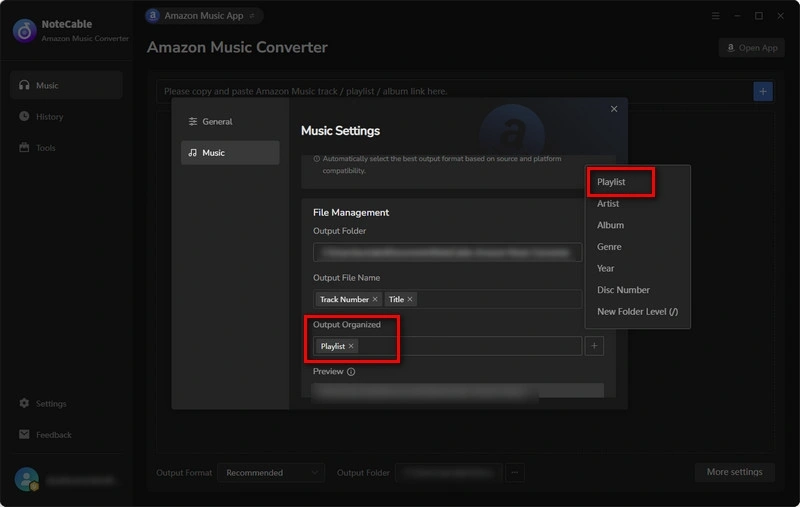Image resolution: width=800 pixels, height=507 pixels.
Task: Switch source via Amazon Music App selector
Action: click(x=204, y=16)
